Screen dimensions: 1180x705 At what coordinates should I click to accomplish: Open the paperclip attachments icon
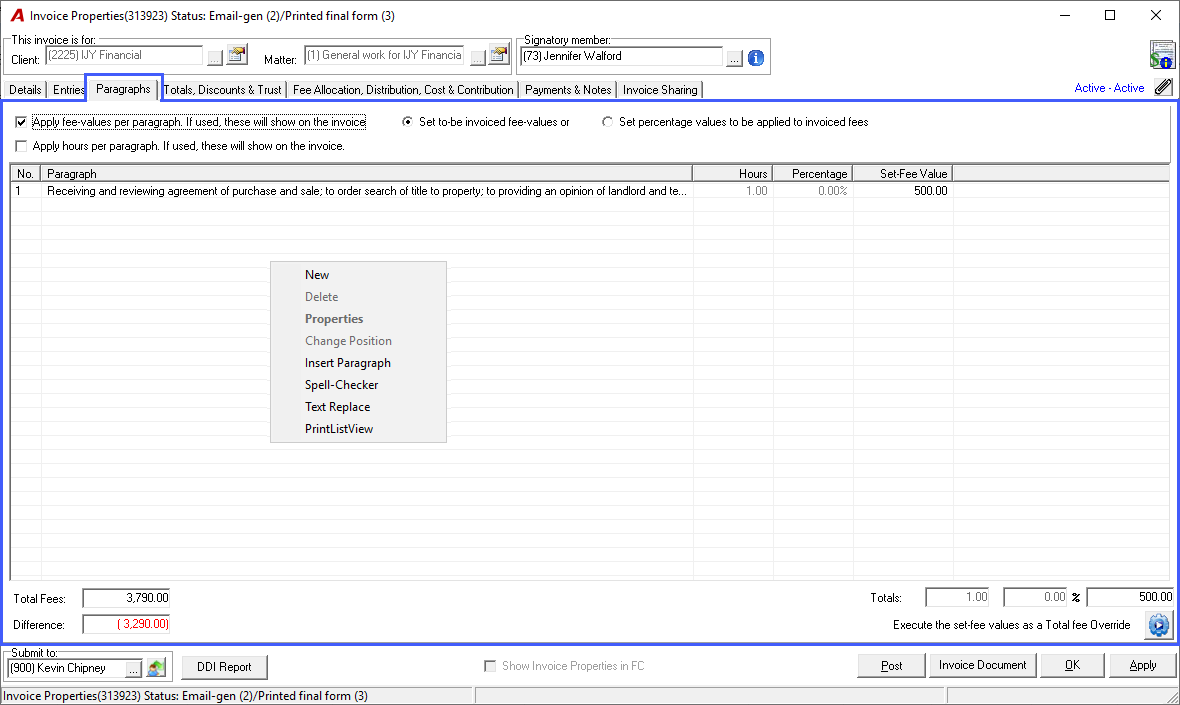(x=1163, y=87)
